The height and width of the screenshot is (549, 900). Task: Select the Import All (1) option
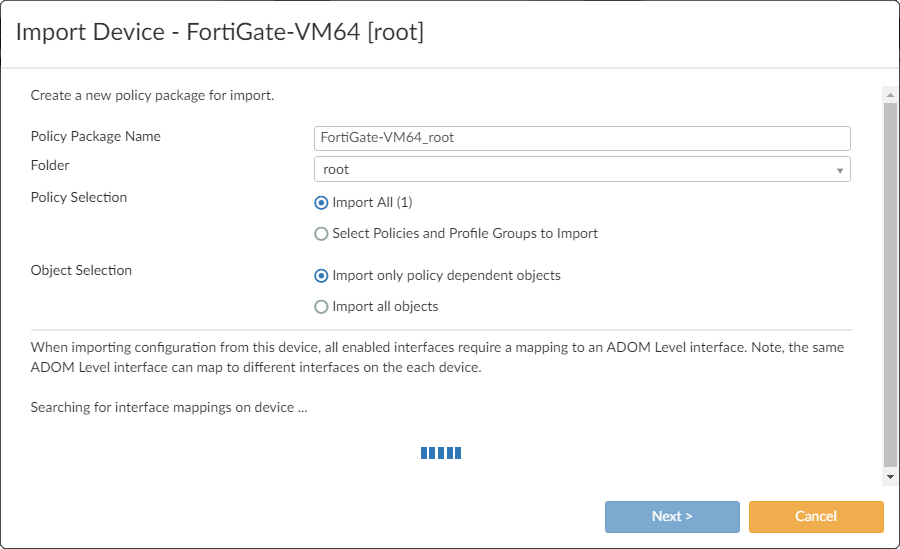[321, 203]
